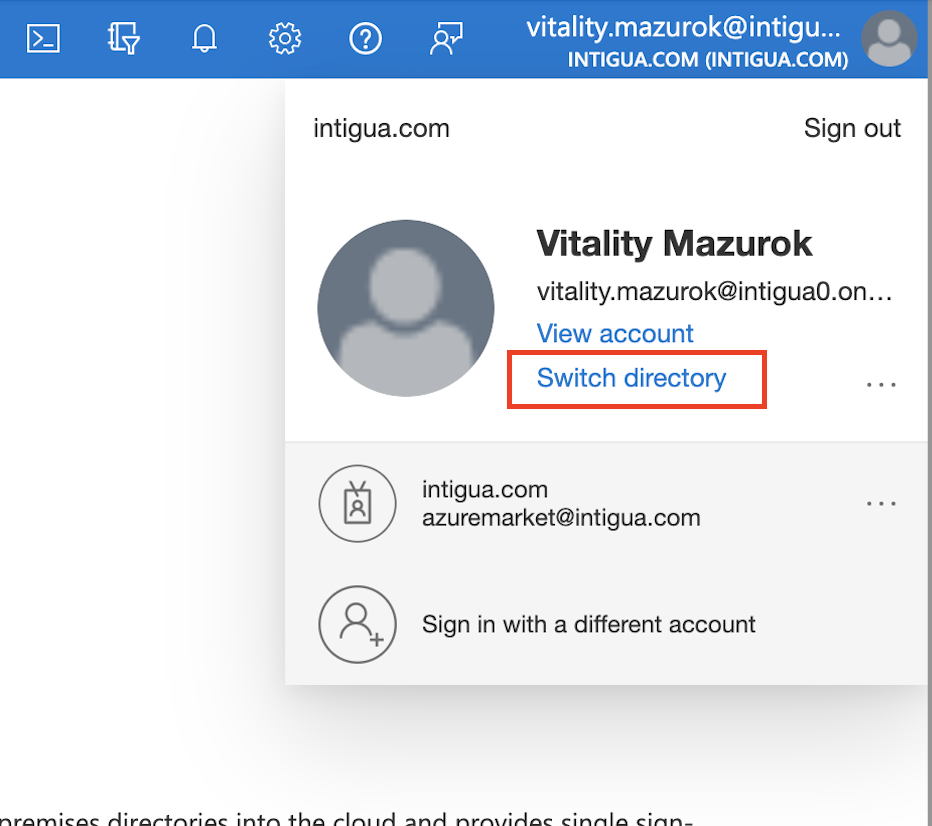
Task: Collapse account menu via header email text
Action: point(690,28)
